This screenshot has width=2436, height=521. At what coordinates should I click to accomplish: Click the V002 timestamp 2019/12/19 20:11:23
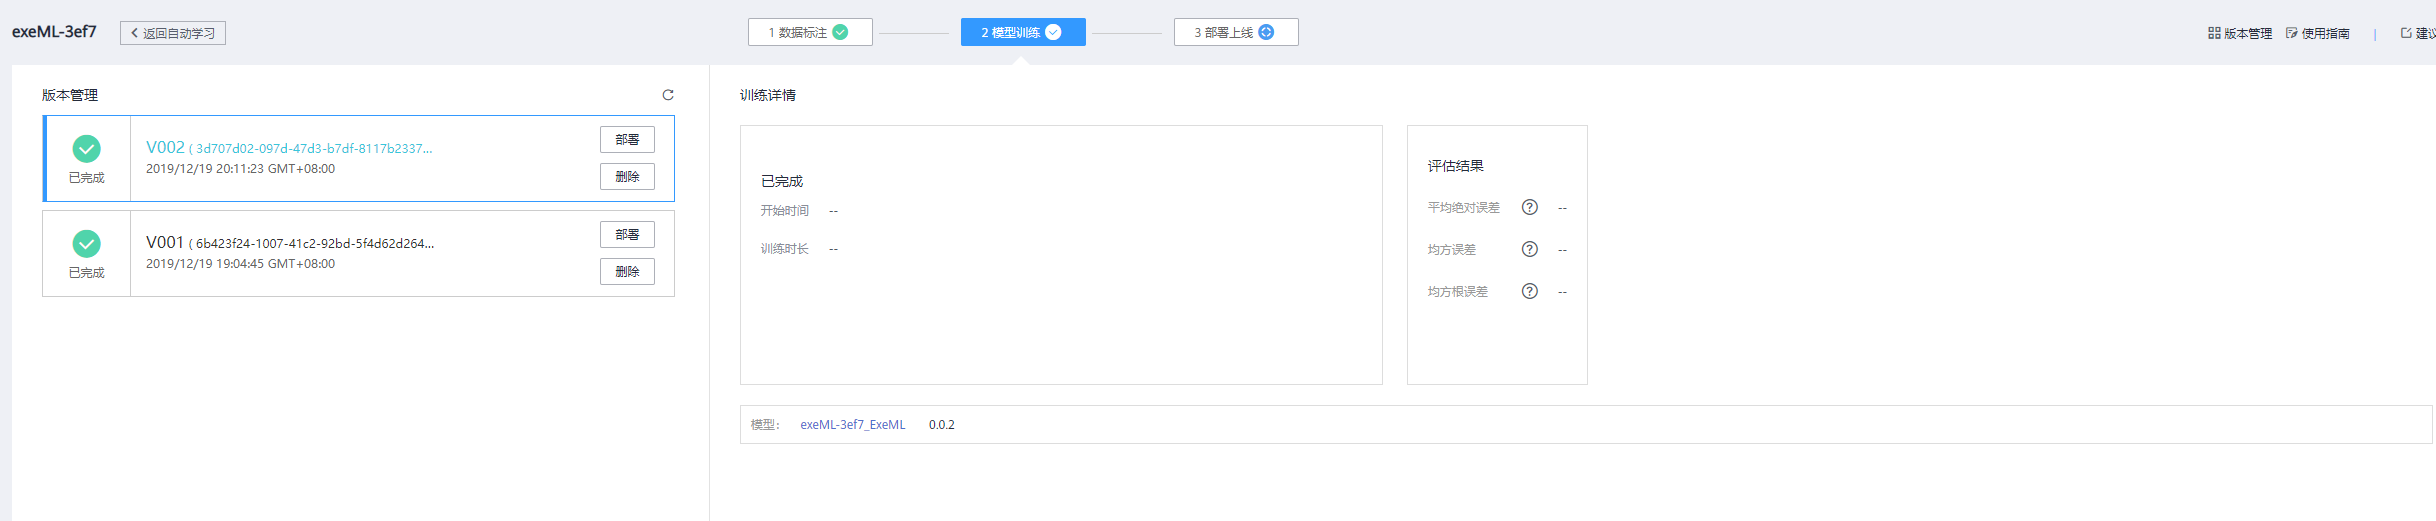(240, 169)
